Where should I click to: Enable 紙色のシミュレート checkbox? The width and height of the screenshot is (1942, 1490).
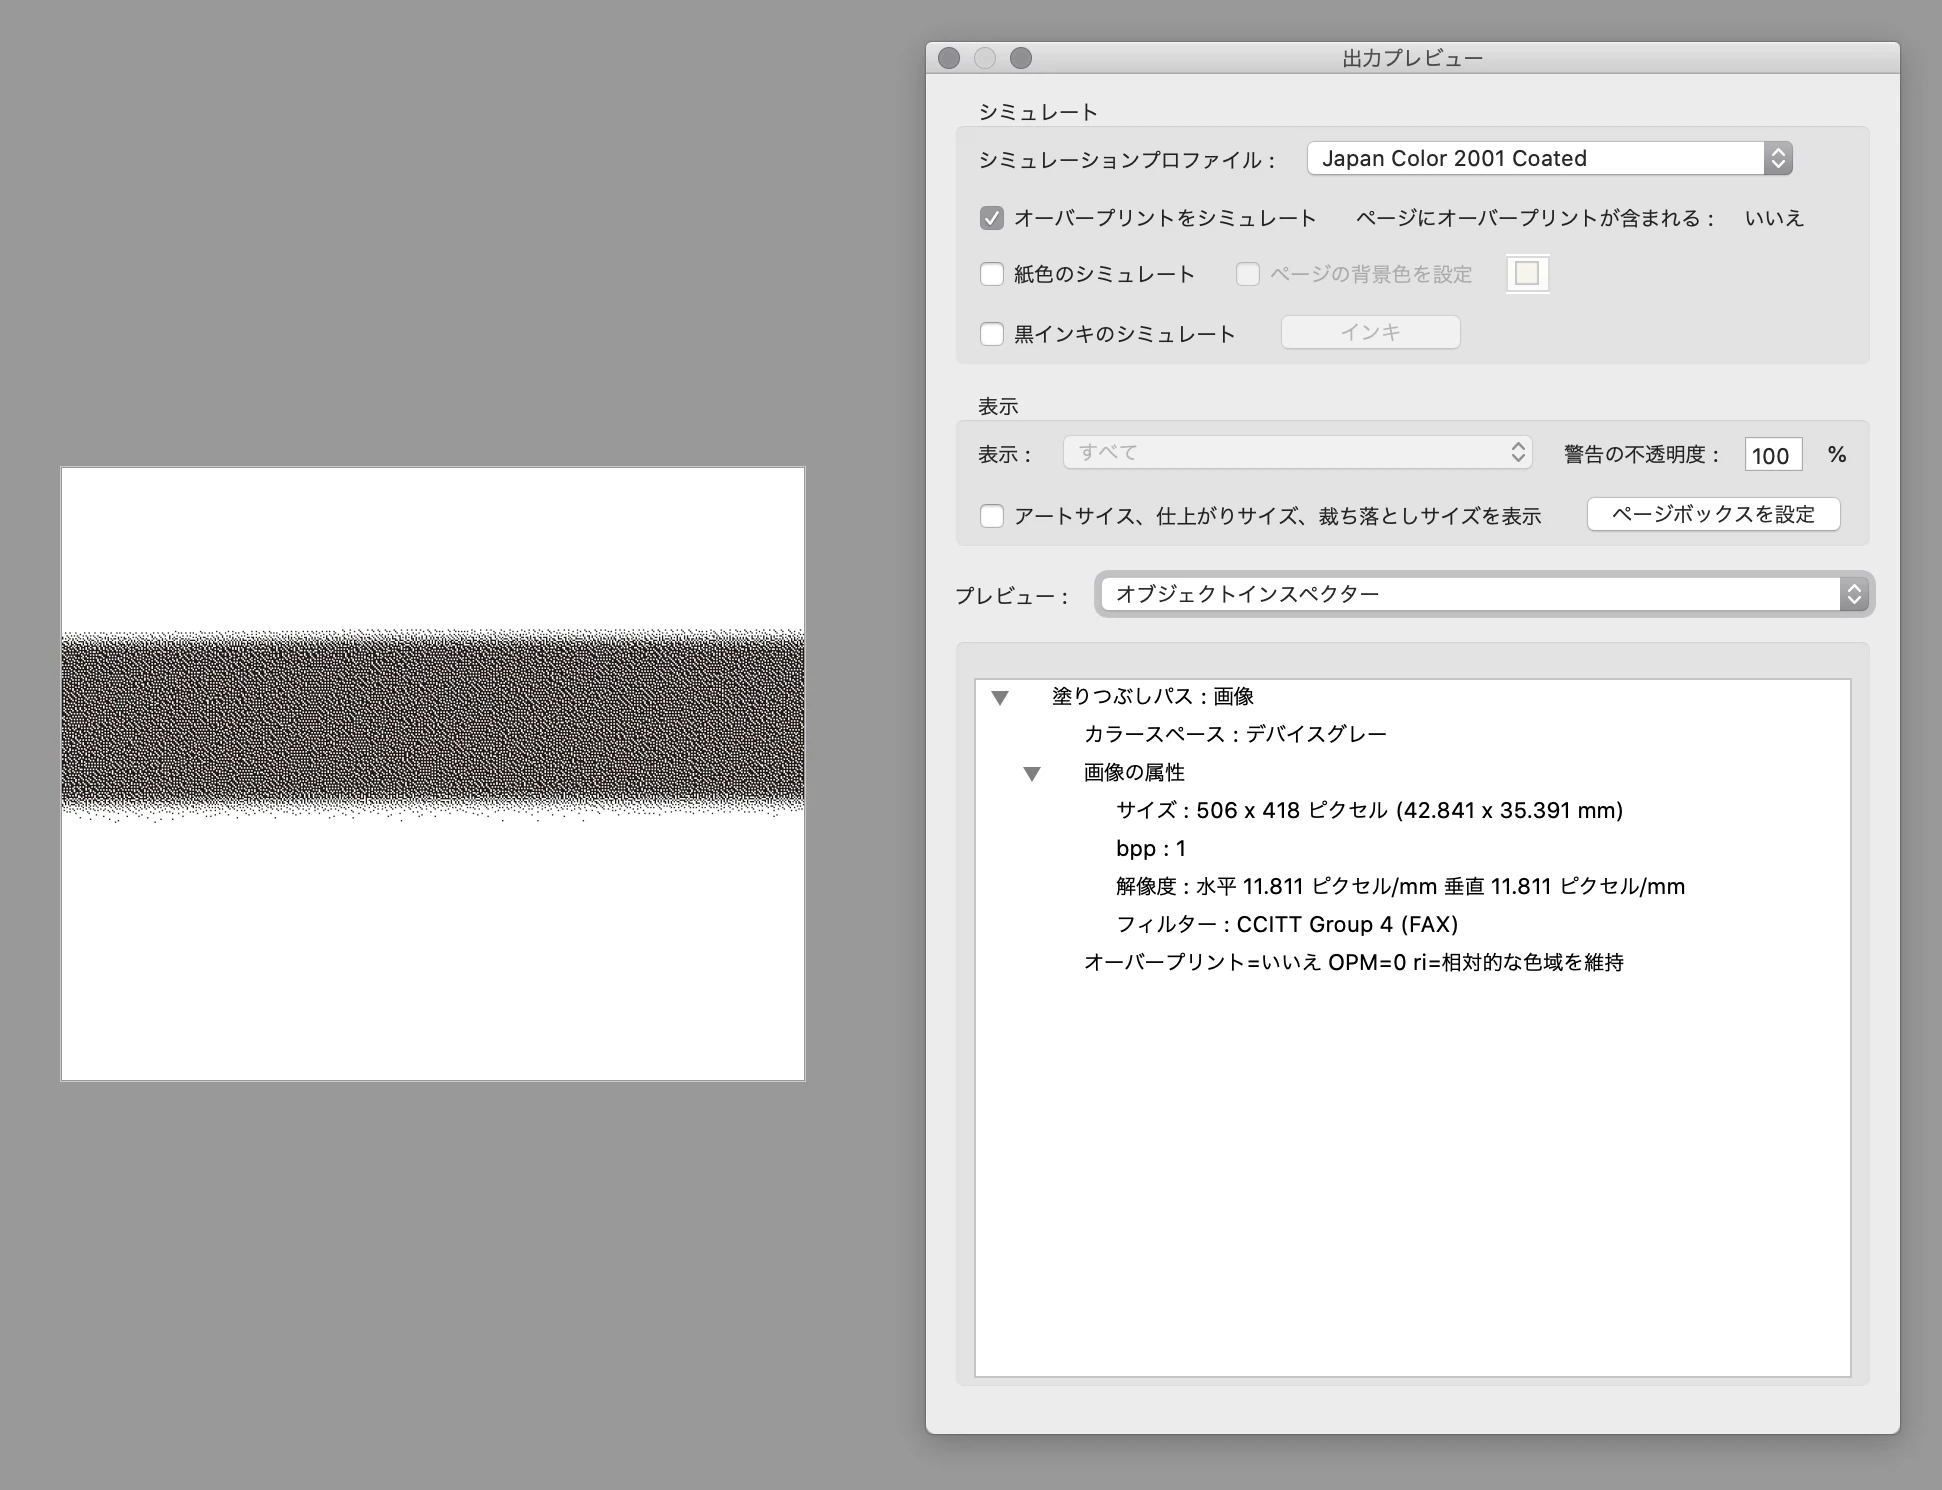(x=991, y=274)
